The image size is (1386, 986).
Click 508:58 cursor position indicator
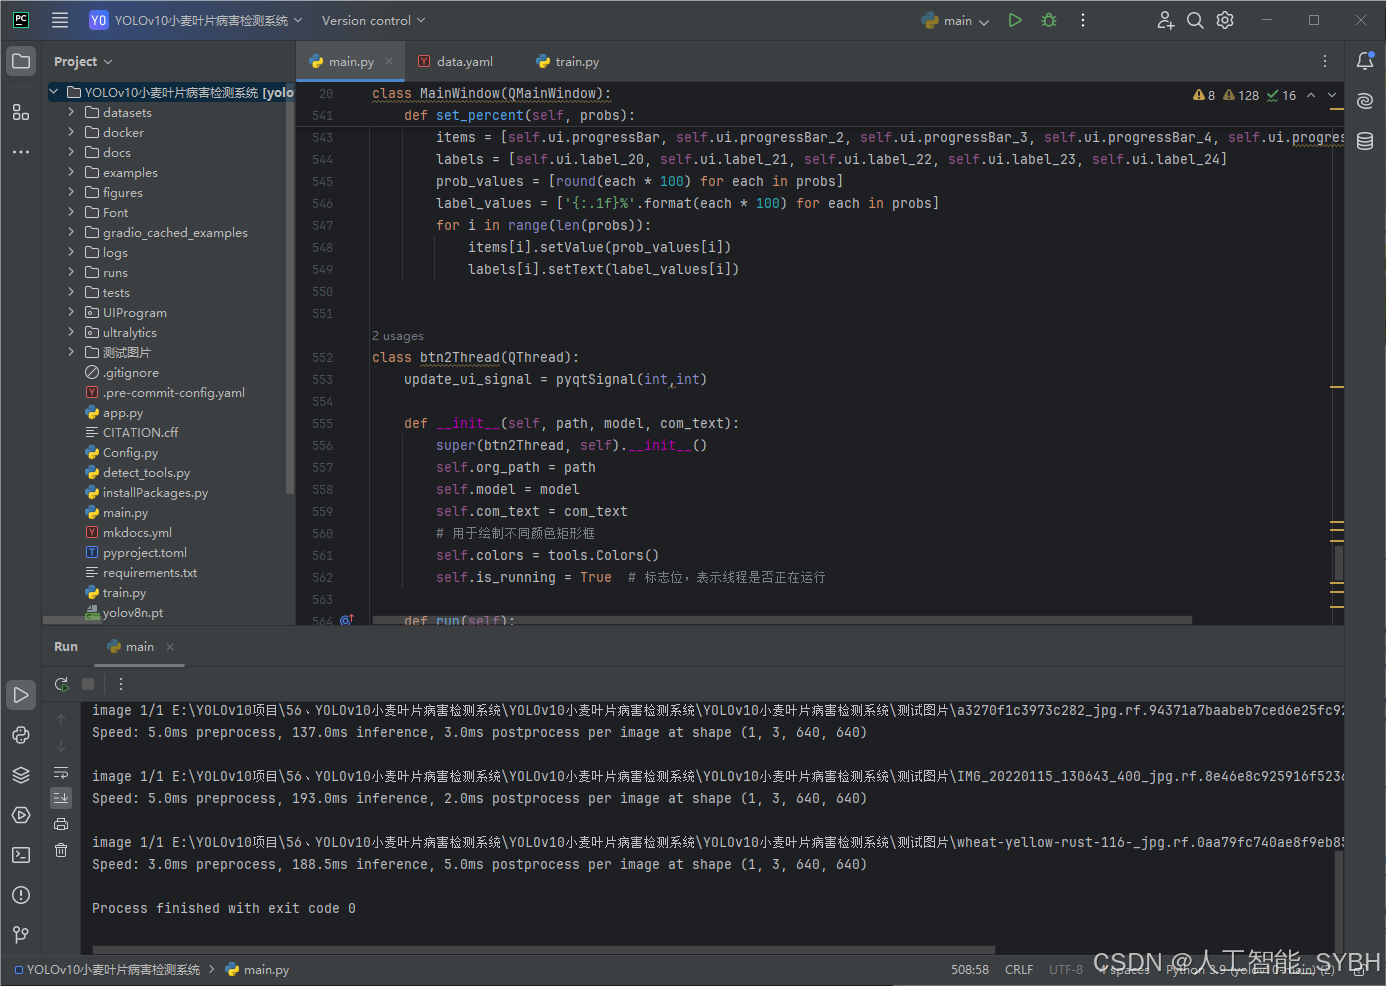tap(970, 969)
